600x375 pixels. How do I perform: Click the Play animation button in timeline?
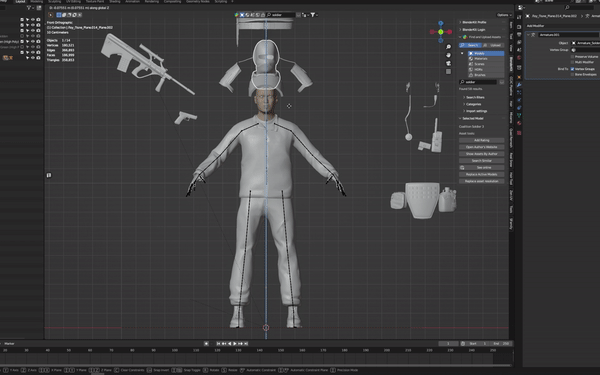tap(235, 344)
